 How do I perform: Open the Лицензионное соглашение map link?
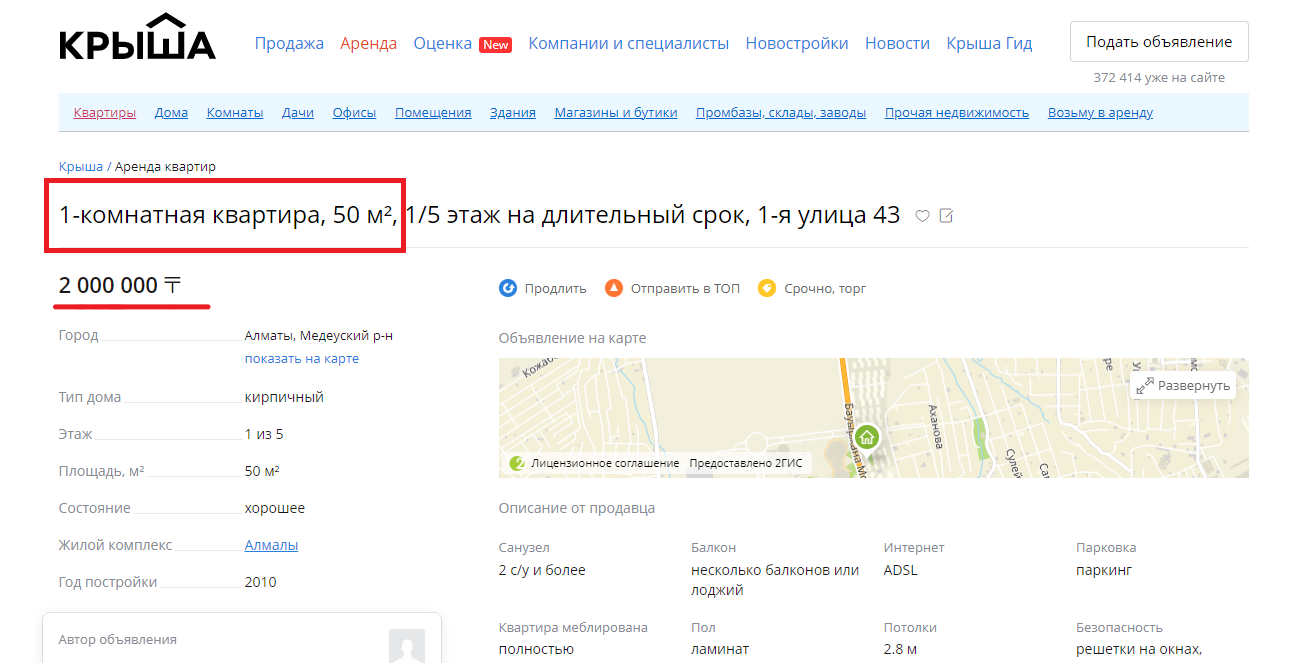point(605,463)
